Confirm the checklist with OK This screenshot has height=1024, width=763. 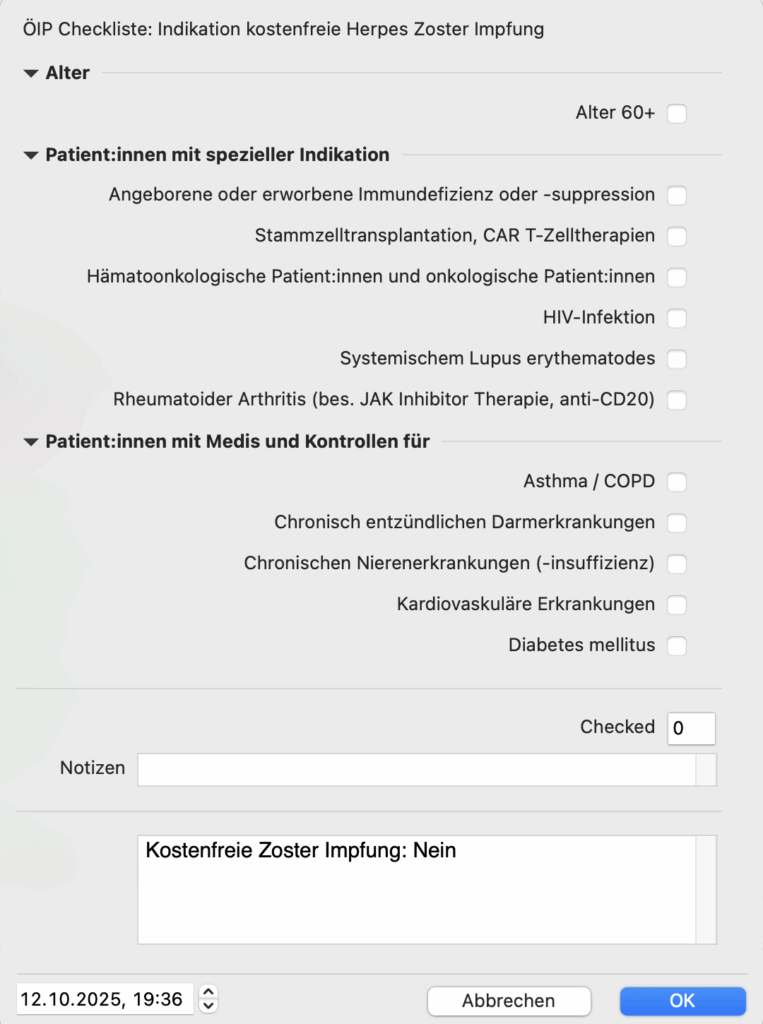click(x=682, y=1001)
